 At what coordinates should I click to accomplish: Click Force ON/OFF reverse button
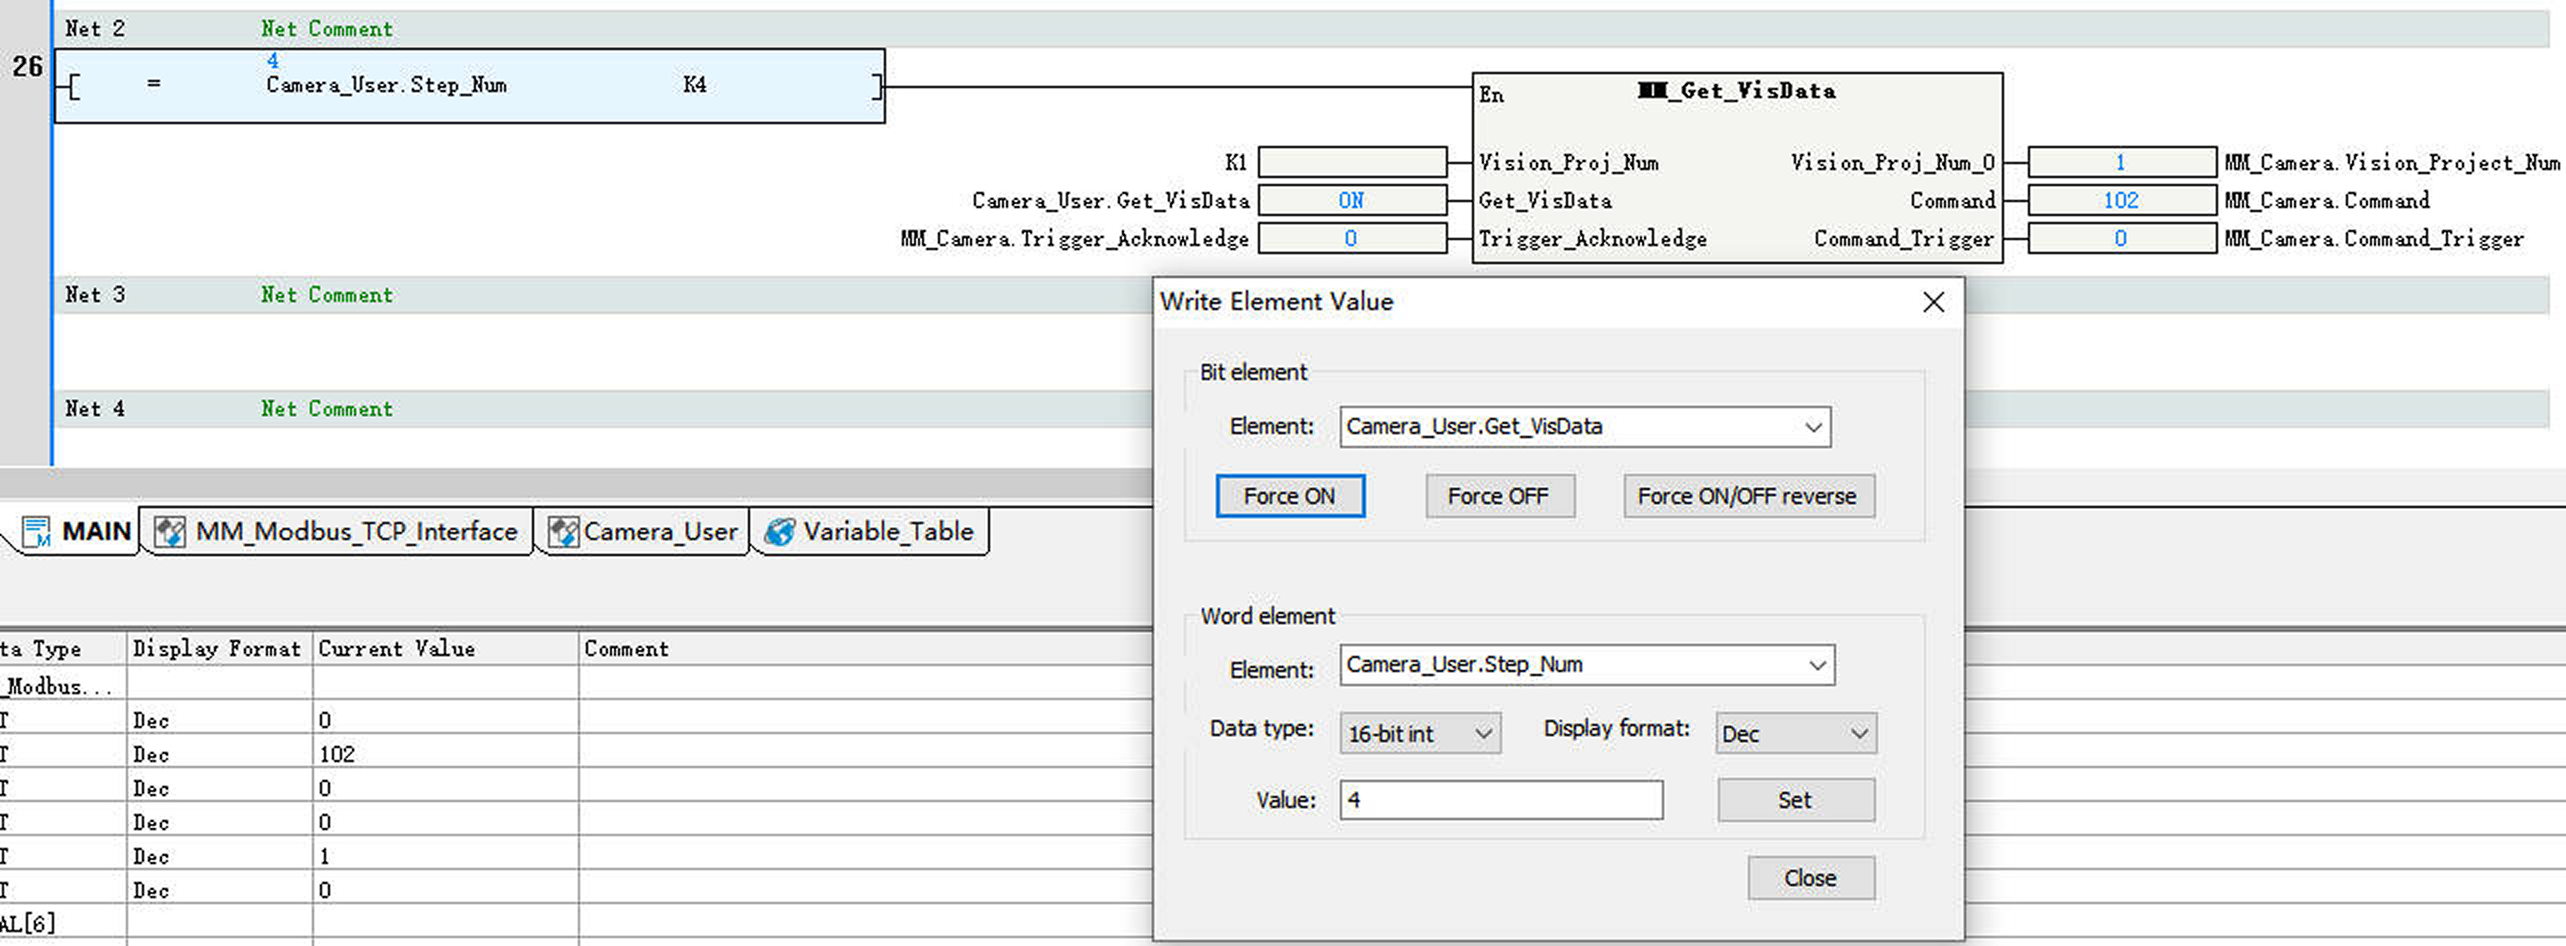(1747, 496)
